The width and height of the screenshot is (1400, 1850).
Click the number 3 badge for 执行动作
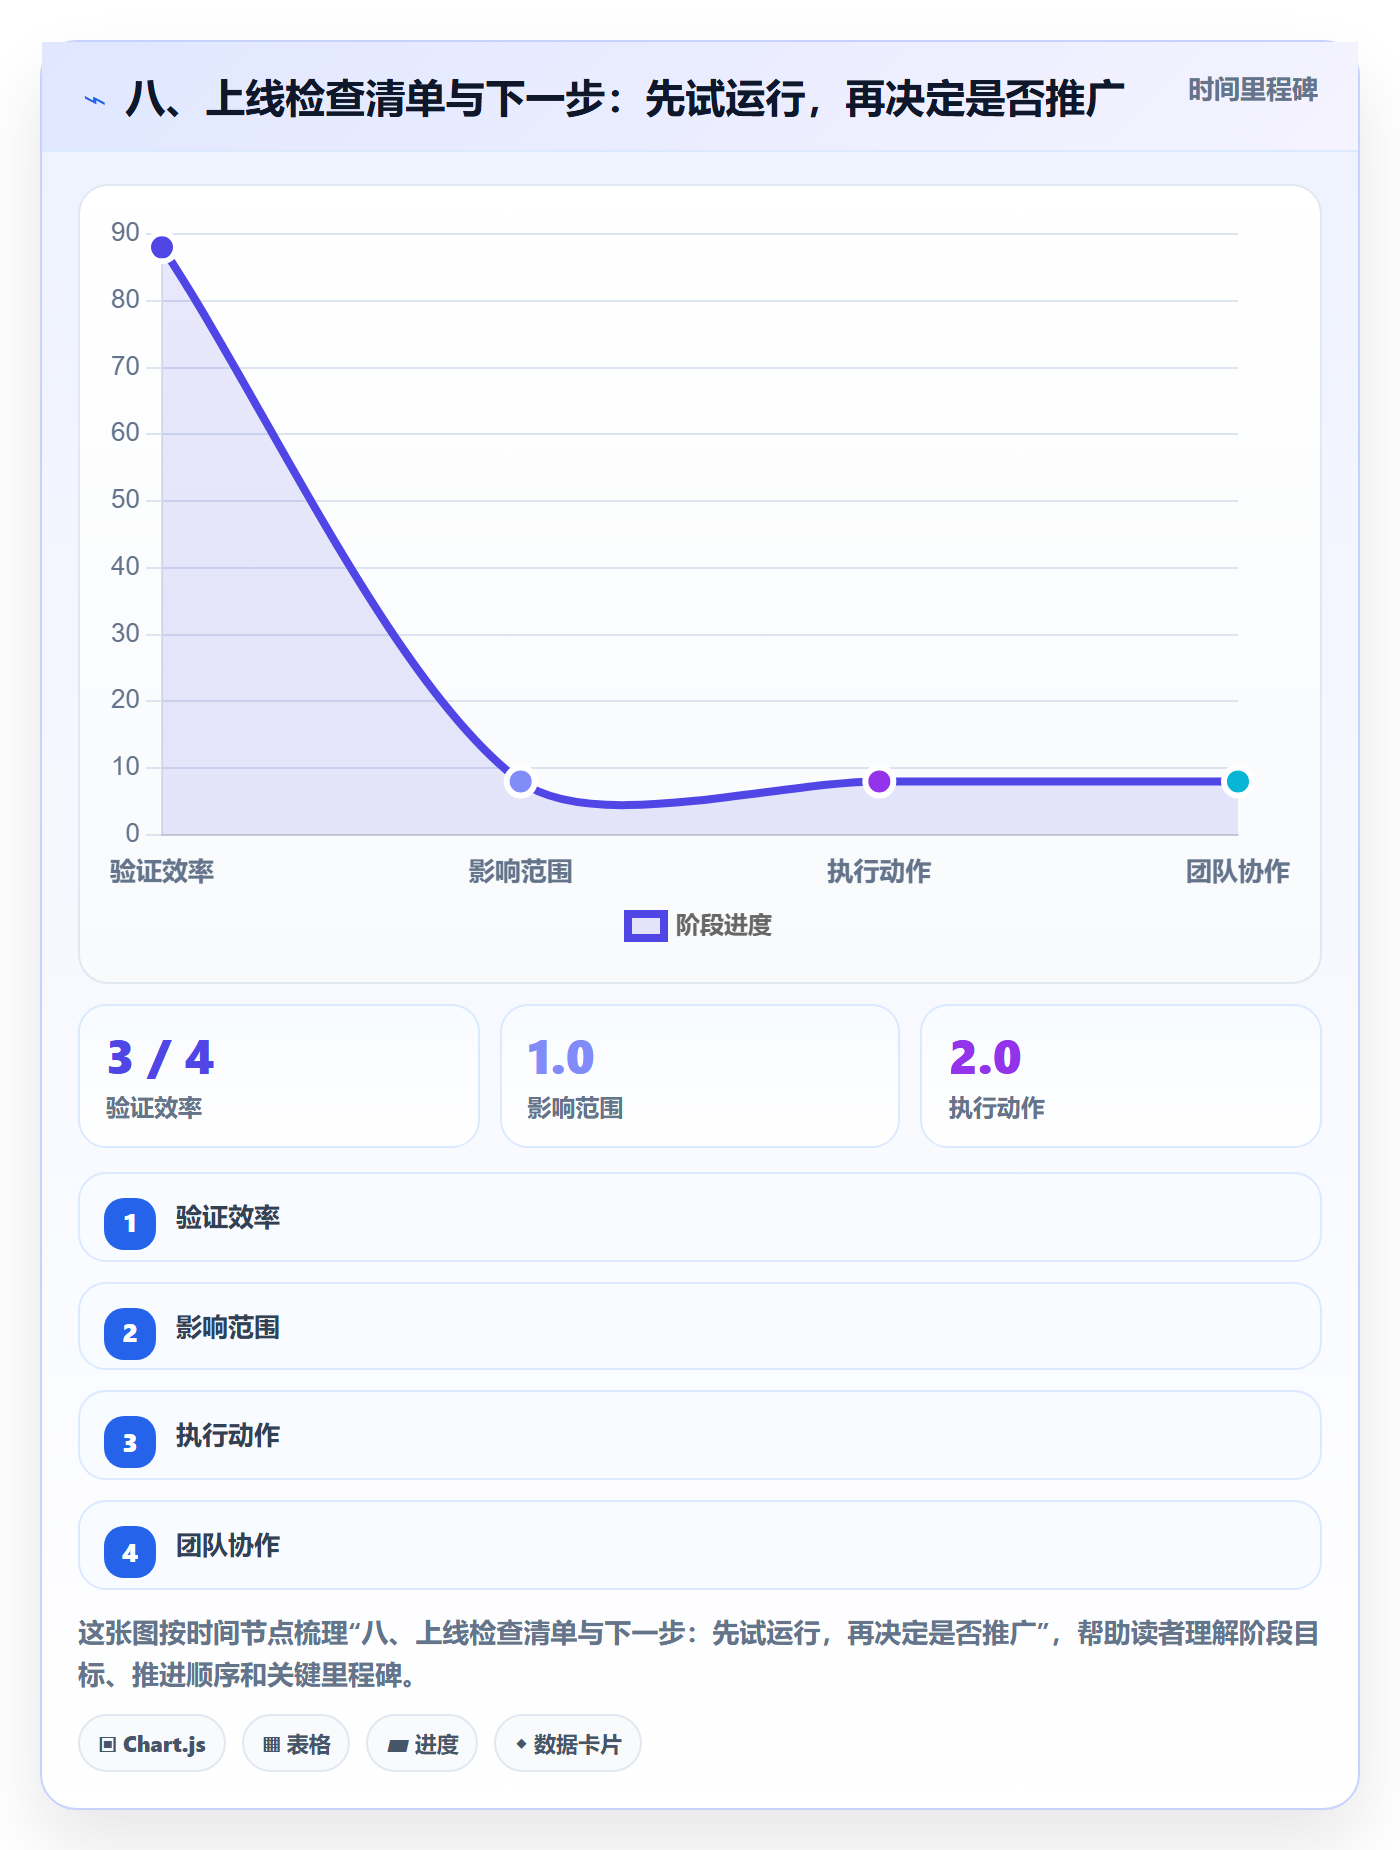130,1442
